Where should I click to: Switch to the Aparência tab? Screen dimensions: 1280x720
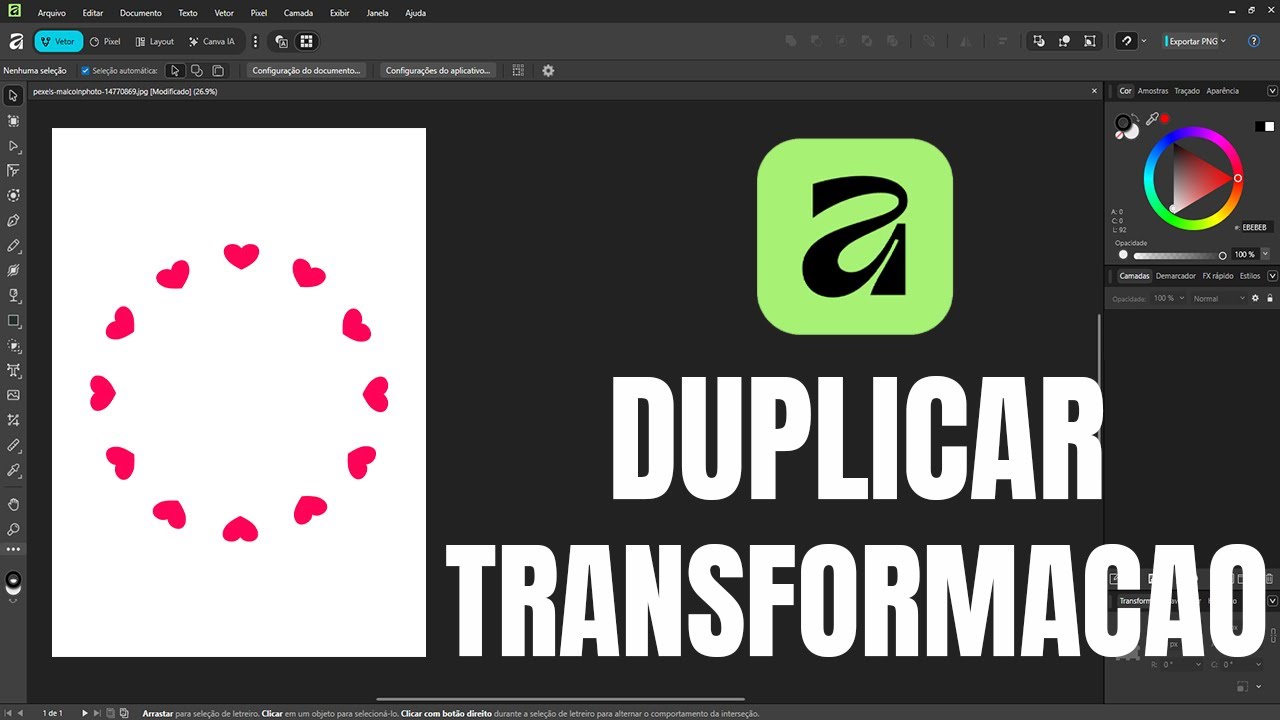(x=1222, y=91)
